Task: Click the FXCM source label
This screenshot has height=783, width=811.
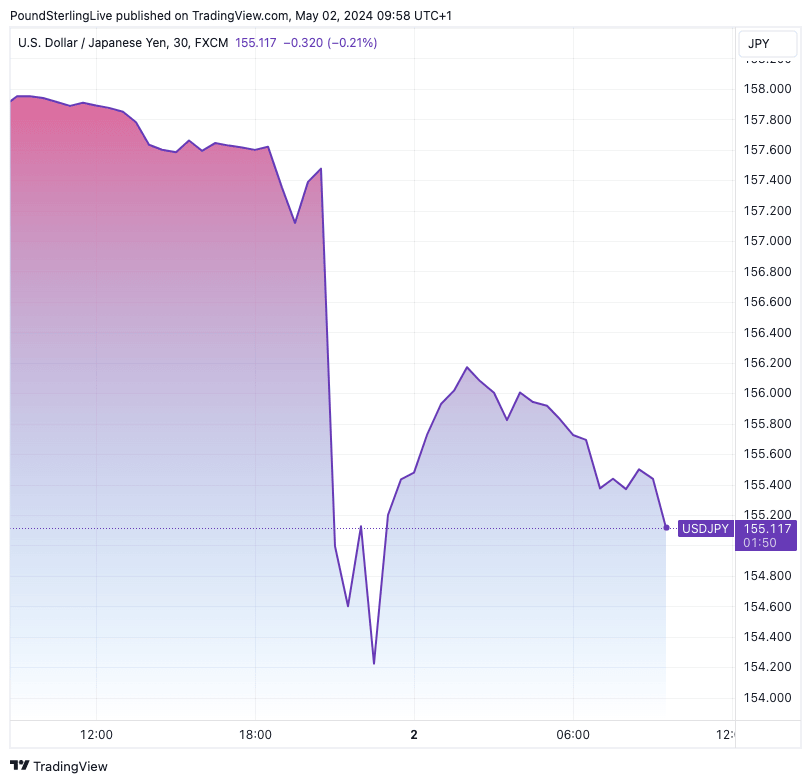Action: (212, 43)
